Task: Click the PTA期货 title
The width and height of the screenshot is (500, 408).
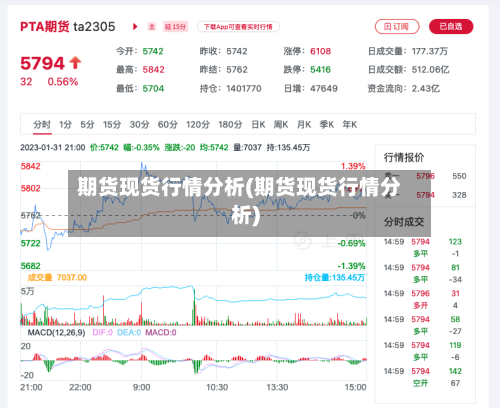Action: 45,27
